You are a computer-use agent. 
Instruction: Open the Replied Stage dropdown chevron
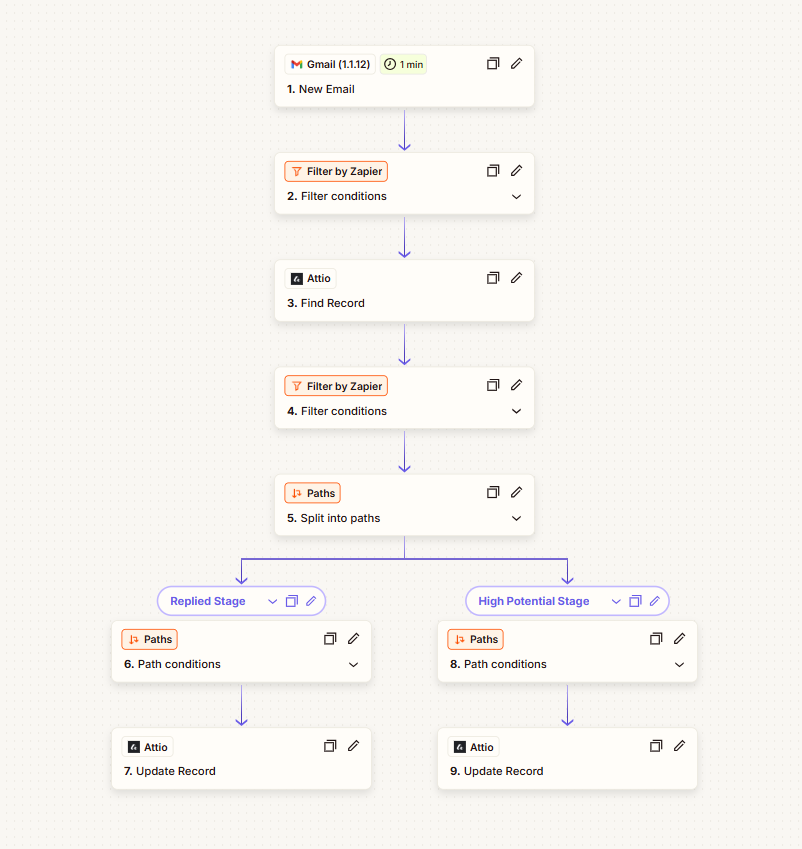click(x=272, y=602)
